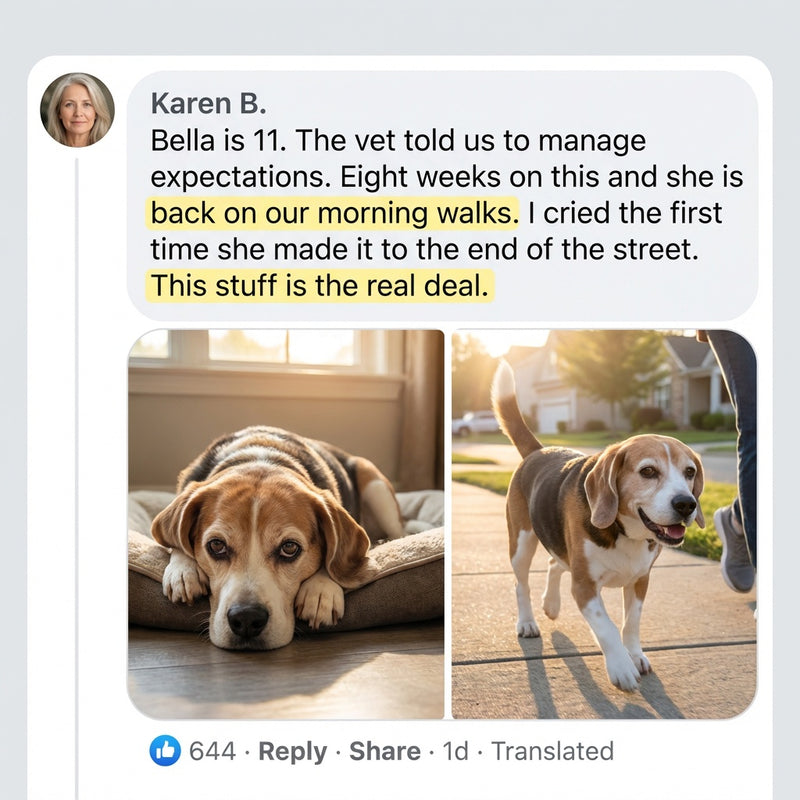Screen dimensions: 800x800
Task: Click the white car in the walking photo
Action: tap(476, 423)
